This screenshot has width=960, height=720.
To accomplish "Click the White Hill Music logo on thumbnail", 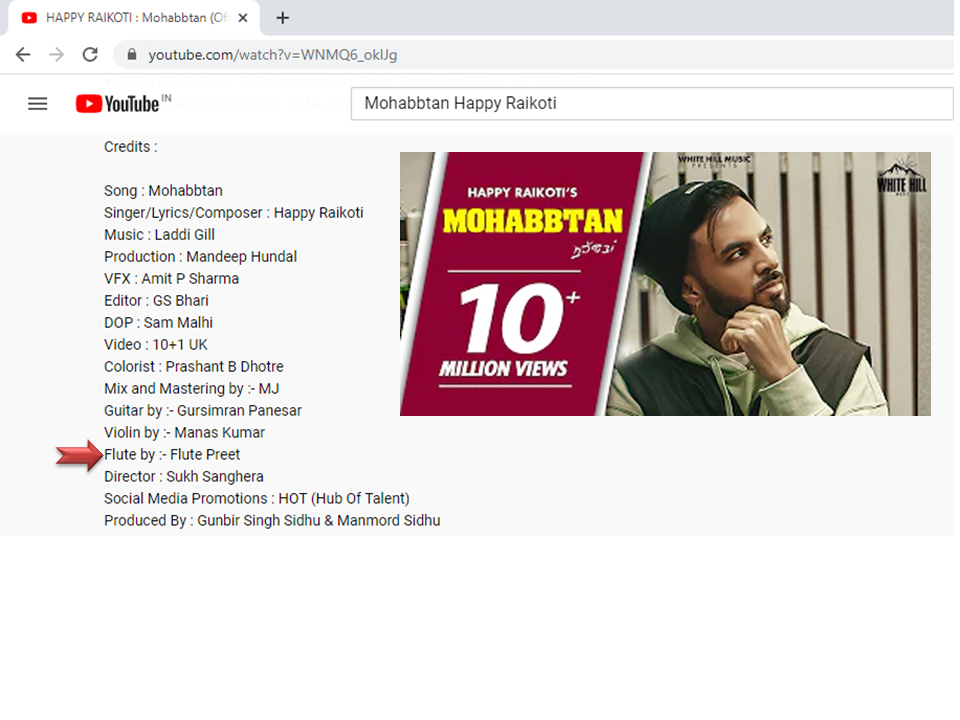I will (x=897, y=180).
